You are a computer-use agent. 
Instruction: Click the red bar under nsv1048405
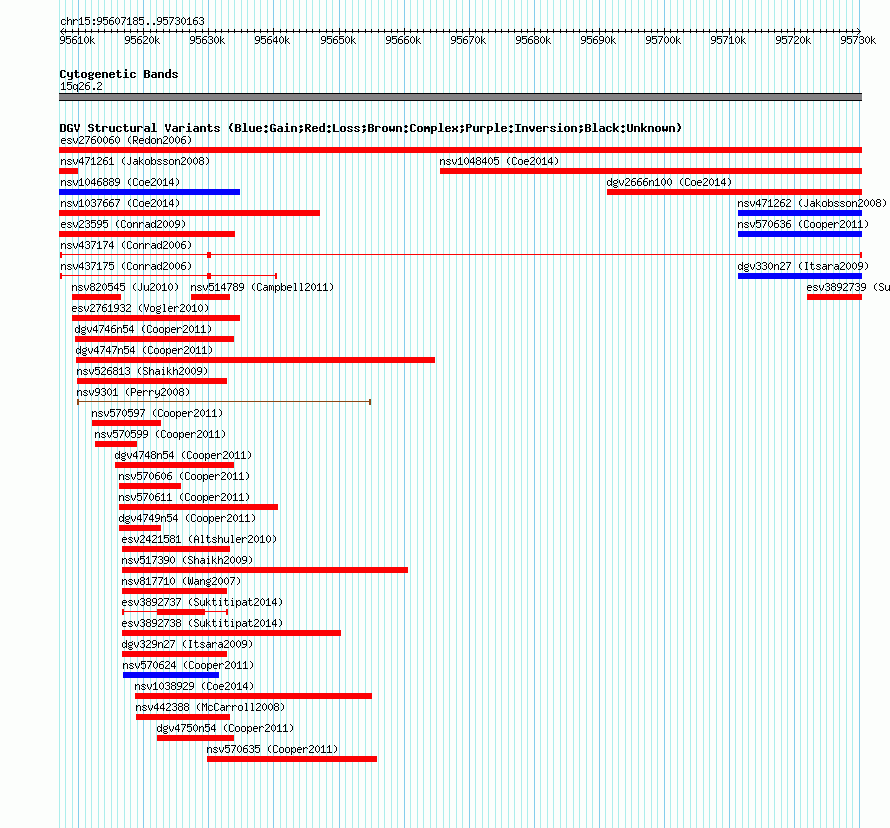click(651, 171)
